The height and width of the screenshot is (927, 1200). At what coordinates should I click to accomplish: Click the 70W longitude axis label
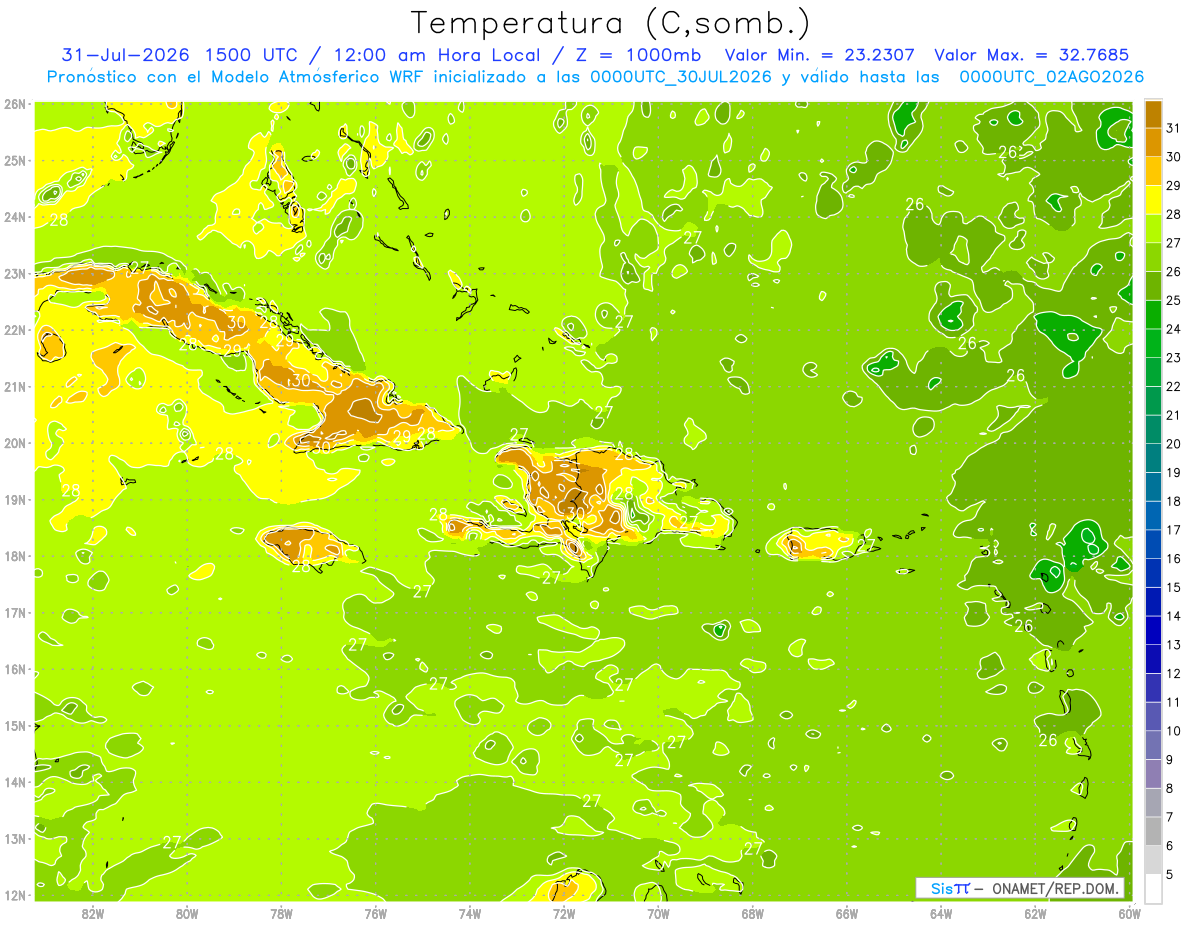point(658,913)
